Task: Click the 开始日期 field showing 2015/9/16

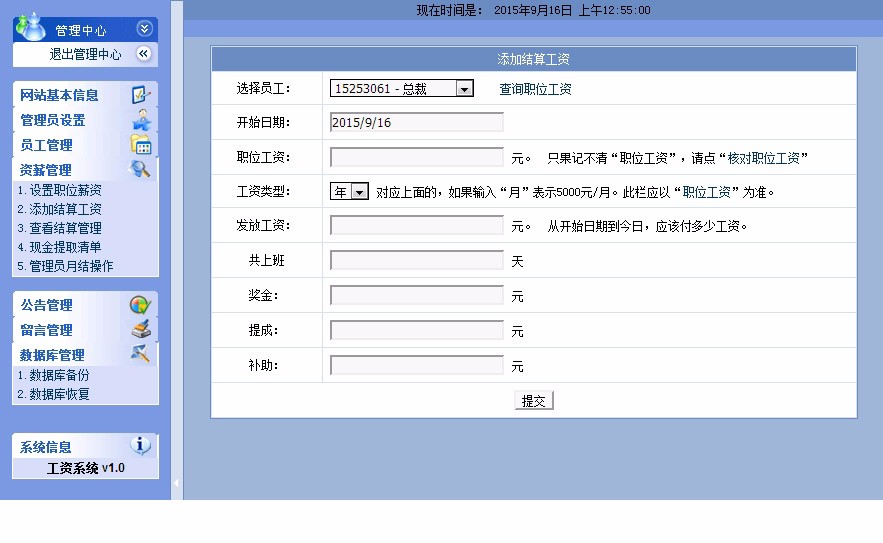Action: pyautogui.click(x=417, y=122)
